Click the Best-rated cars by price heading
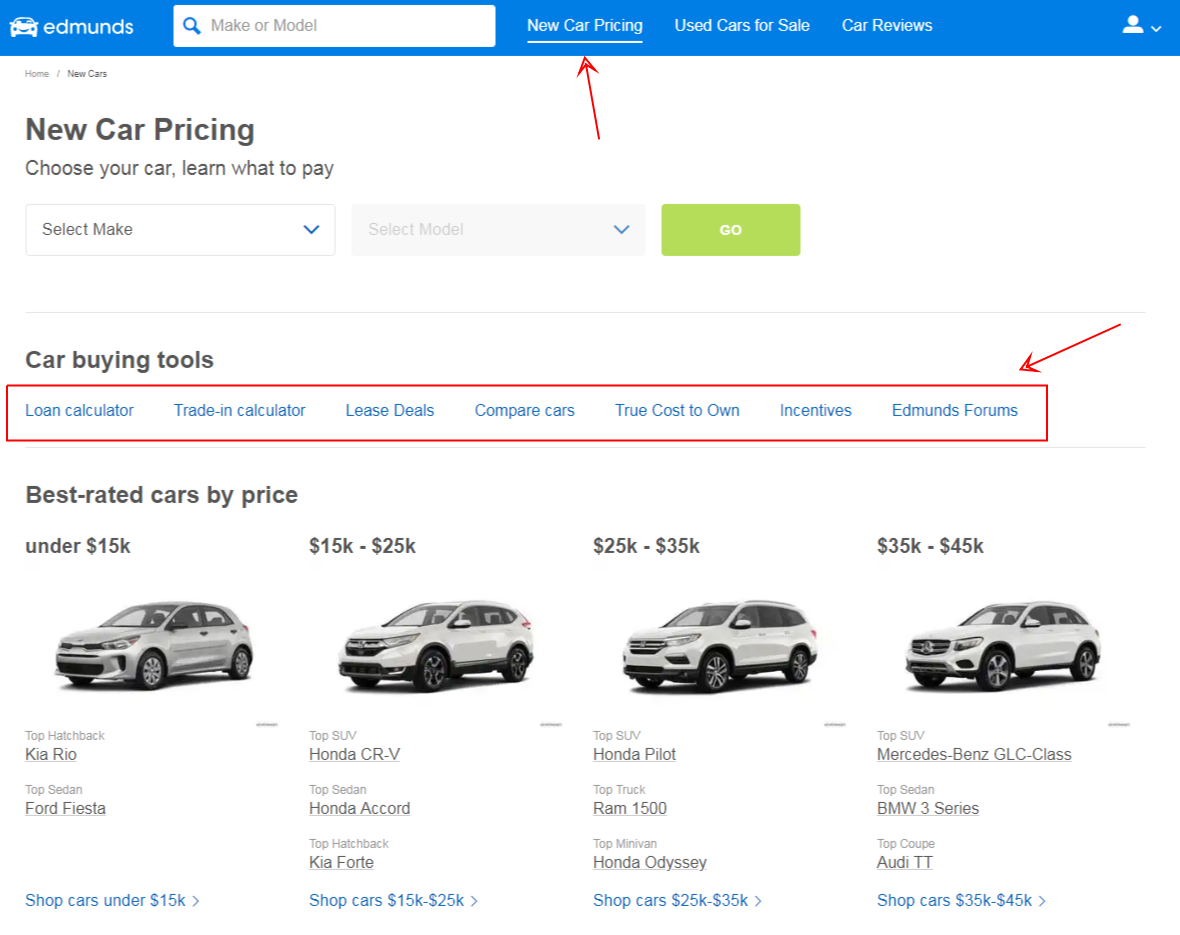The image size is (1180, 935). (162, 495)
